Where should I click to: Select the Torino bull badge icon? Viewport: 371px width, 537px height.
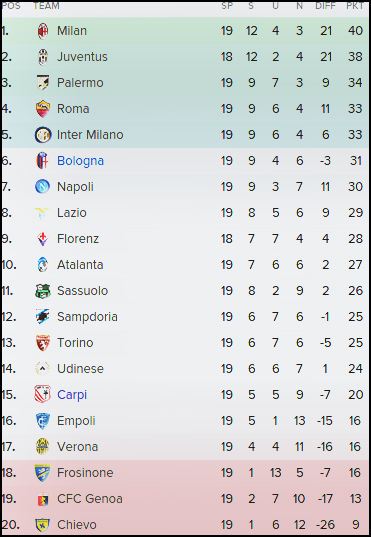tap(43, 343)
